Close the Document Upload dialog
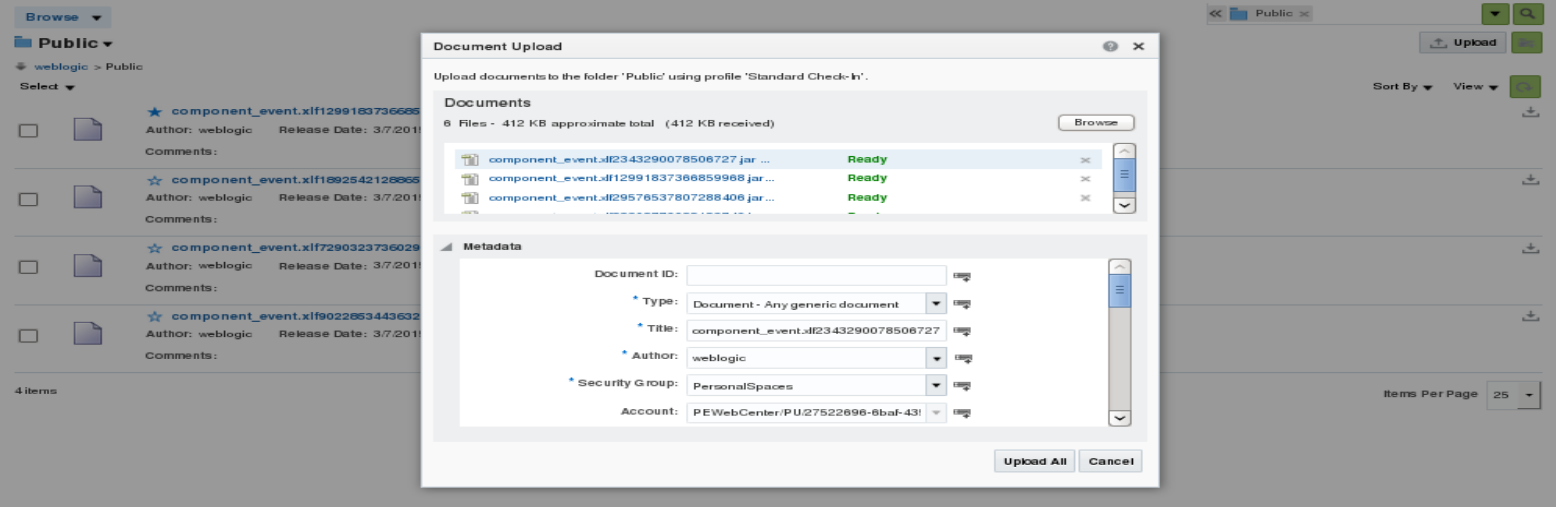This screenshot has height=507, width=1556. (x=1138, y=47)
